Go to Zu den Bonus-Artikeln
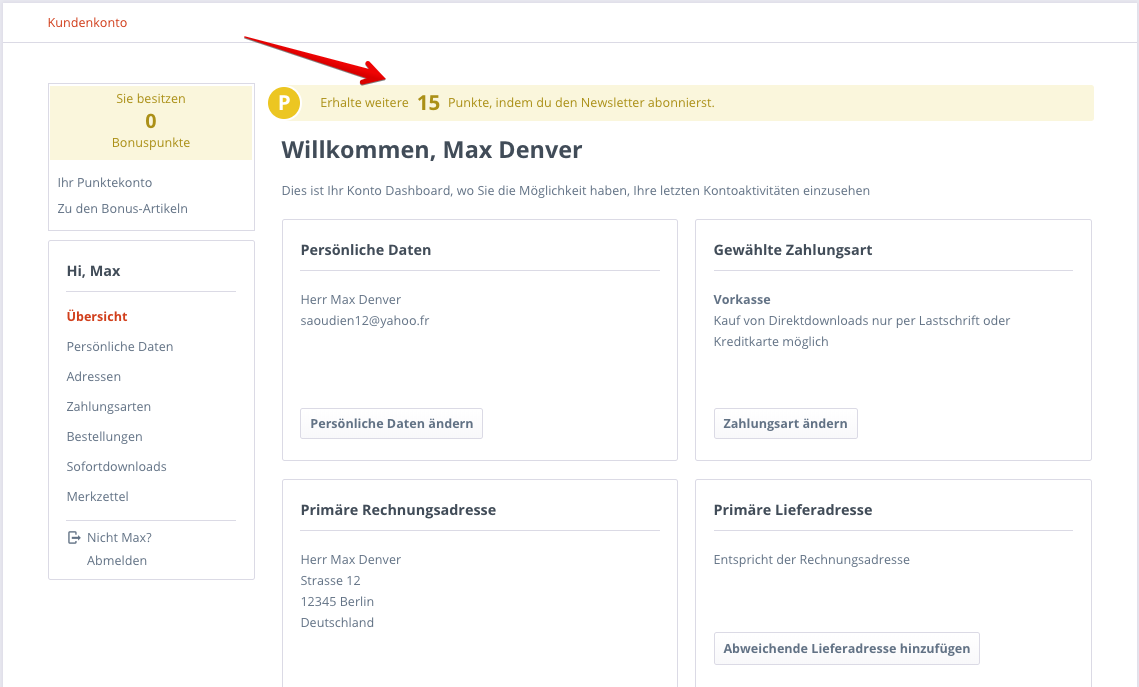1139x687 pixels. (x=123, y=208)
